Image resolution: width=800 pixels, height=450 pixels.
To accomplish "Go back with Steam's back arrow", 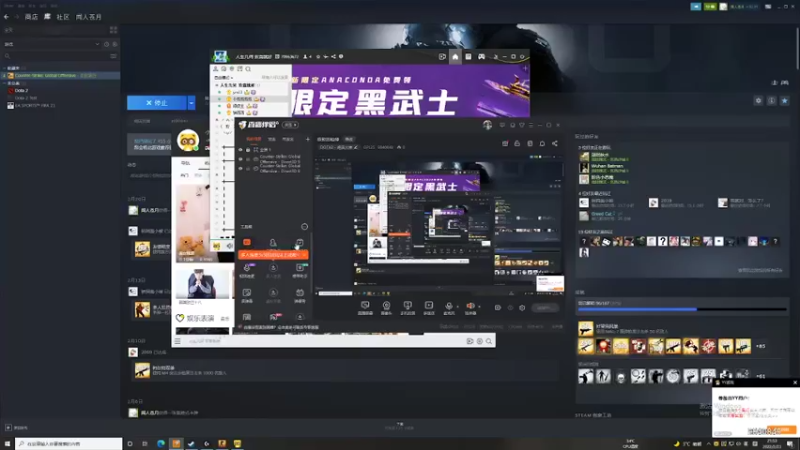I will [x=6, y=17].
